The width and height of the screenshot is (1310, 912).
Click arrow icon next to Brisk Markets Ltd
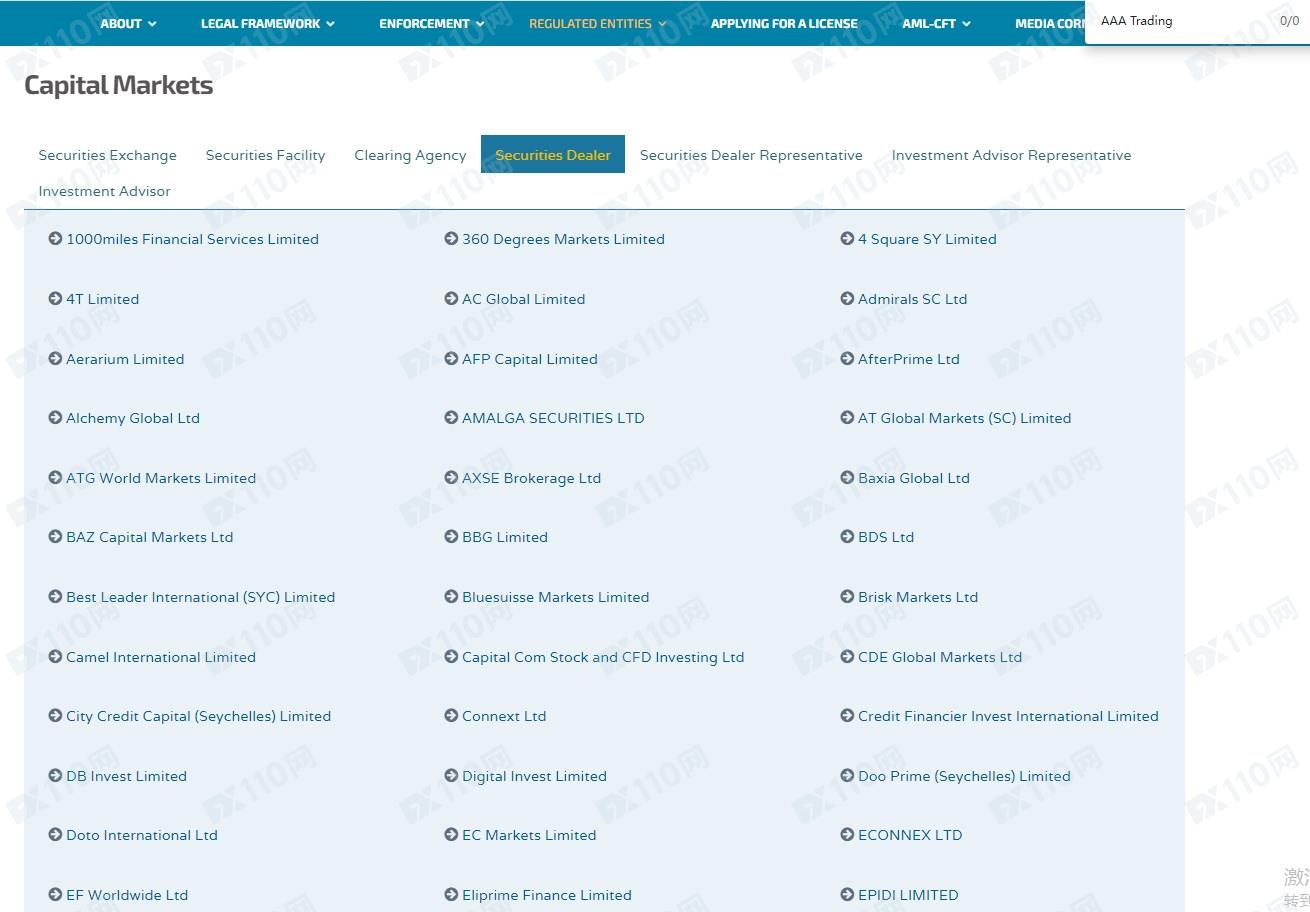click(847, 597)
